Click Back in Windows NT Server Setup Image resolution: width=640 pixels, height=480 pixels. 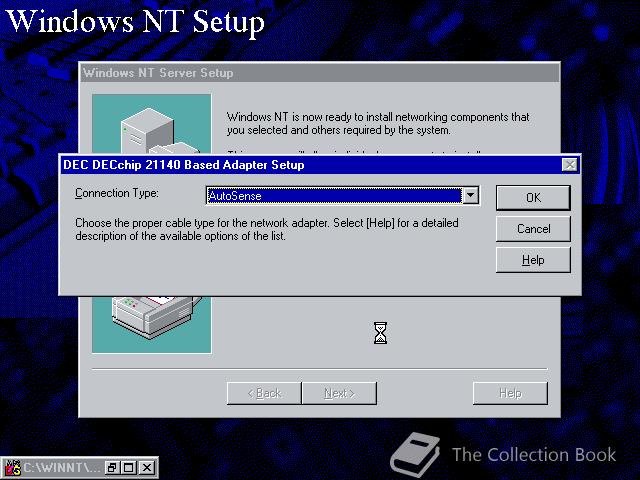pos(264,393)
